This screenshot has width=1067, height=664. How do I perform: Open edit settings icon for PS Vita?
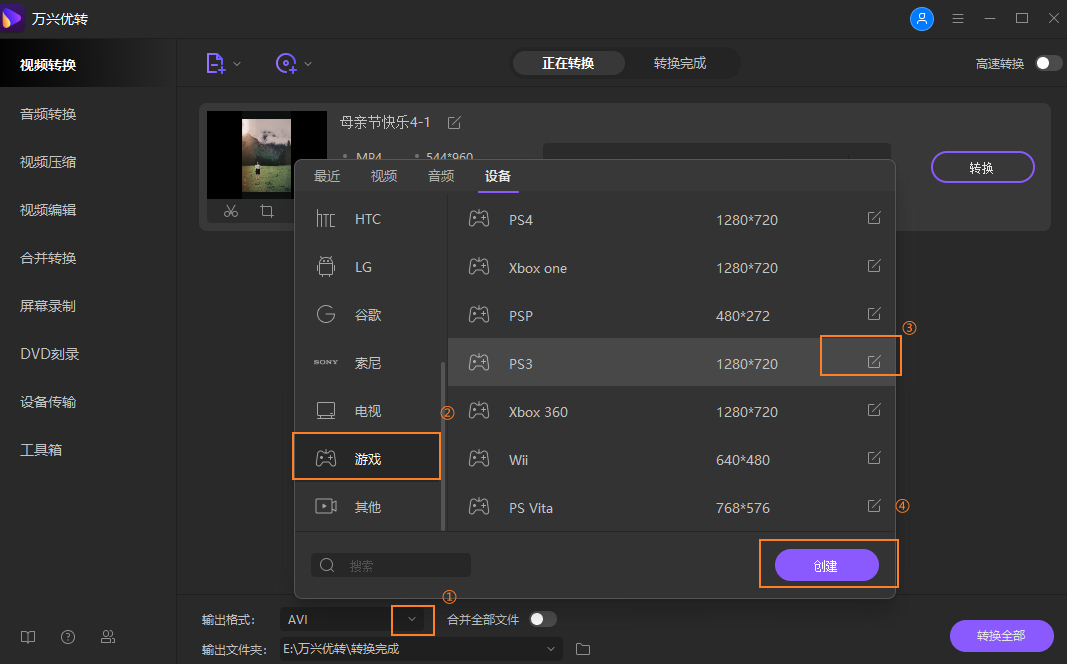click(x=874, y=506)
